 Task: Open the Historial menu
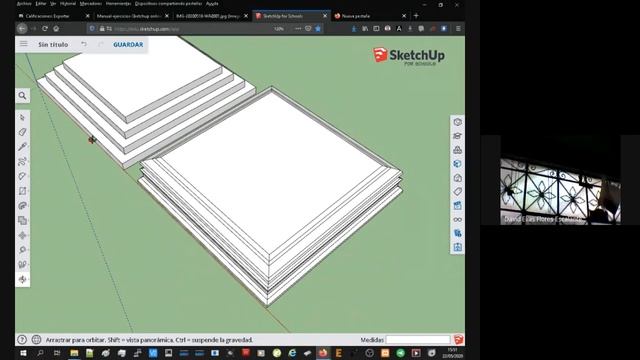(68, 4)
